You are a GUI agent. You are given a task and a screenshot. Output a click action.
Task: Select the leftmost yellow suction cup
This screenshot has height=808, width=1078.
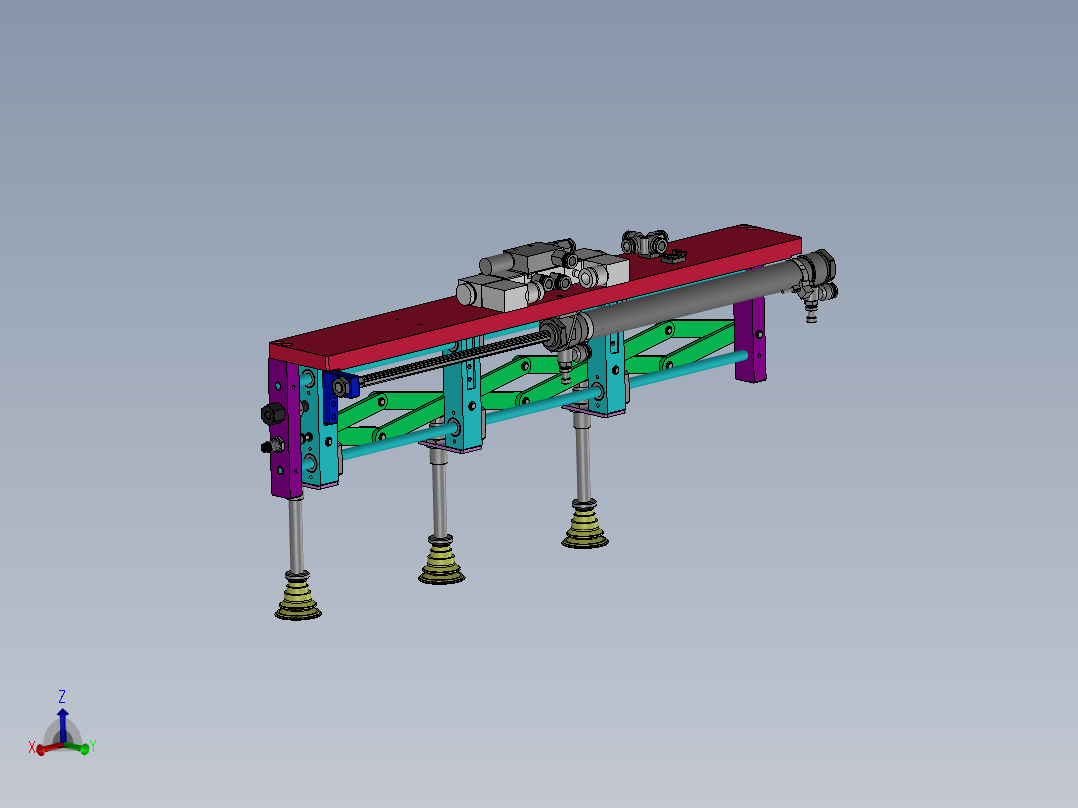(x=298, y=596)
